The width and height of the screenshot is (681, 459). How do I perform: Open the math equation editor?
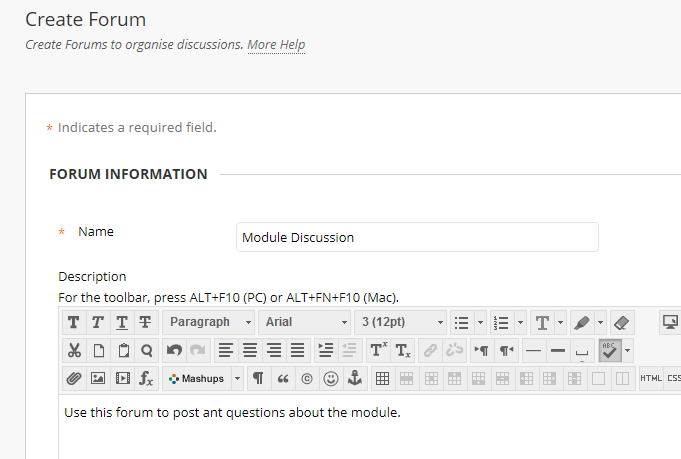(146, 378)
